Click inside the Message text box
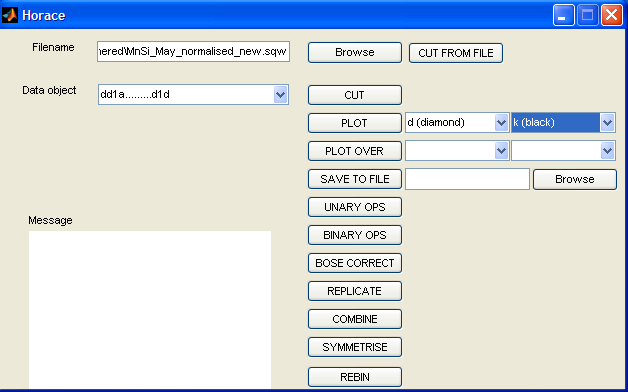Screen dimensions: 628x392 click(x=150, y=309)
